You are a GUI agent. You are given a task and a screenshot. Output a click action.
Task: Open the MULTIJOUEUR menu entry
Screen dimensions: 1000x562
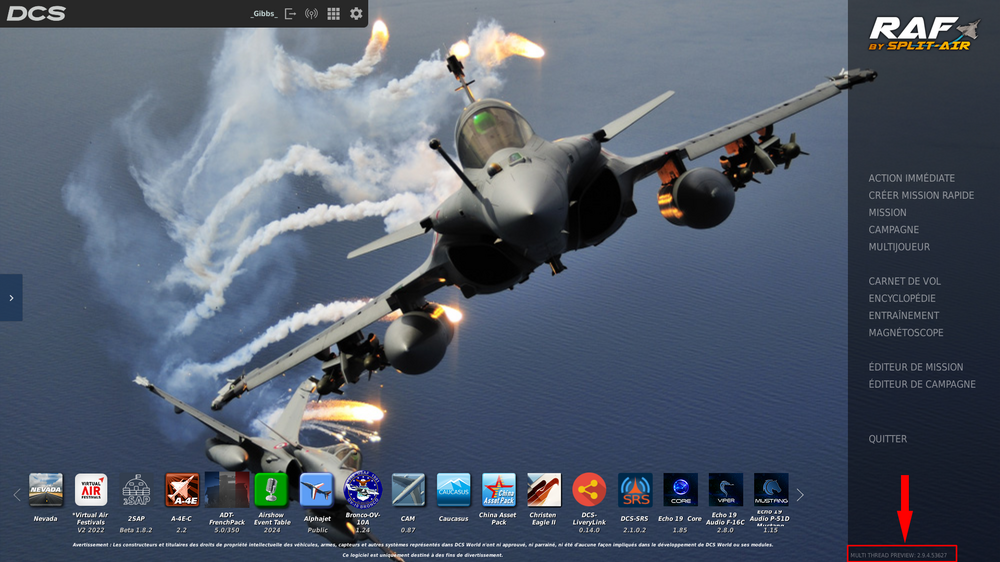pos(899,247)
